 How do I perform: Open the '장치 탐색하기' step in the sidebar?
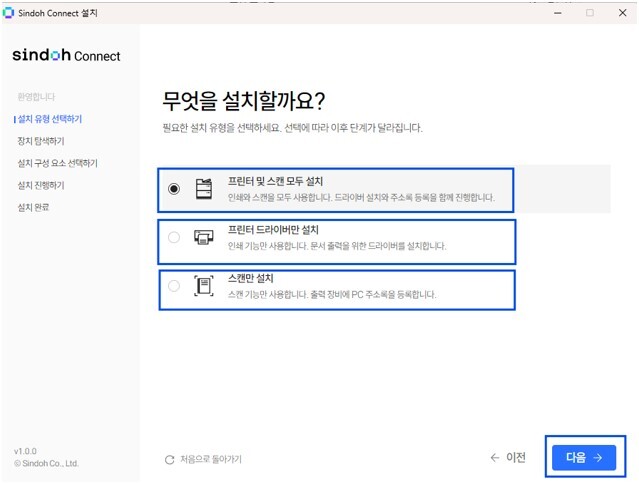tap(41, 141)
